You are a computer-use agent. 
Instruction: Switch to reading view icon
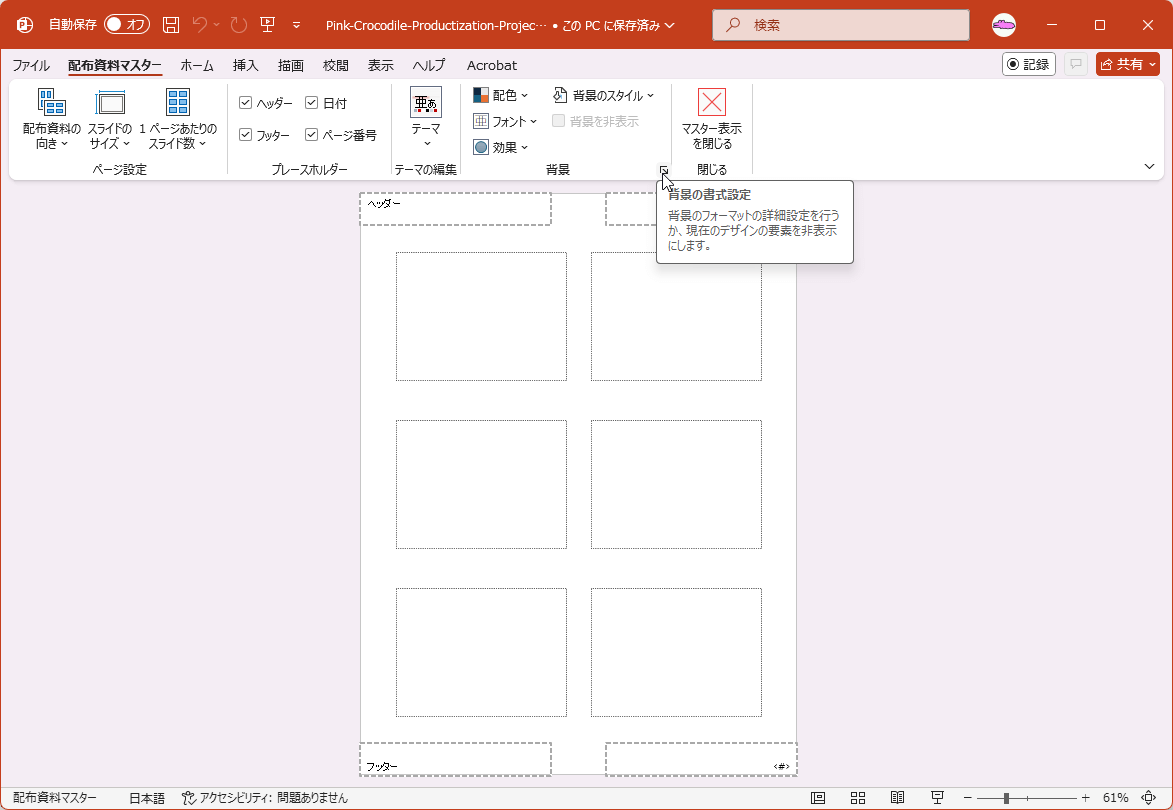(897, 798)
